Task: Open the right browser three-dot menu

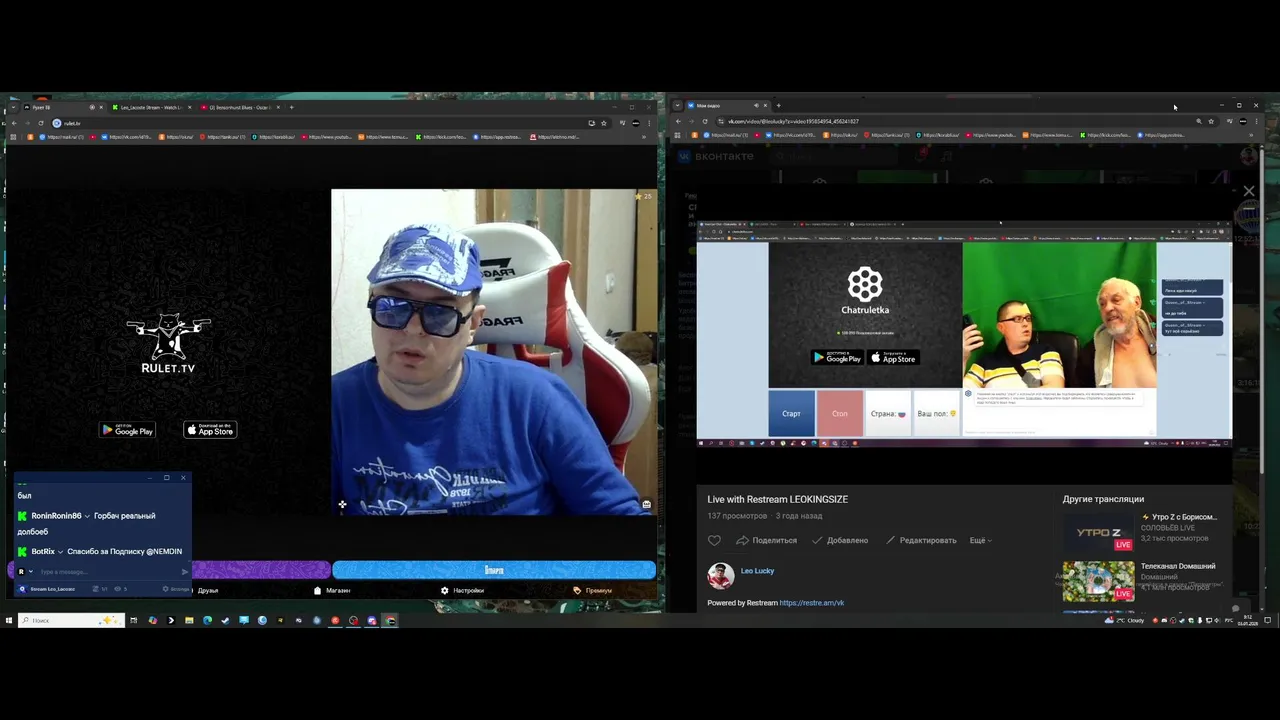Action: 1257,121
